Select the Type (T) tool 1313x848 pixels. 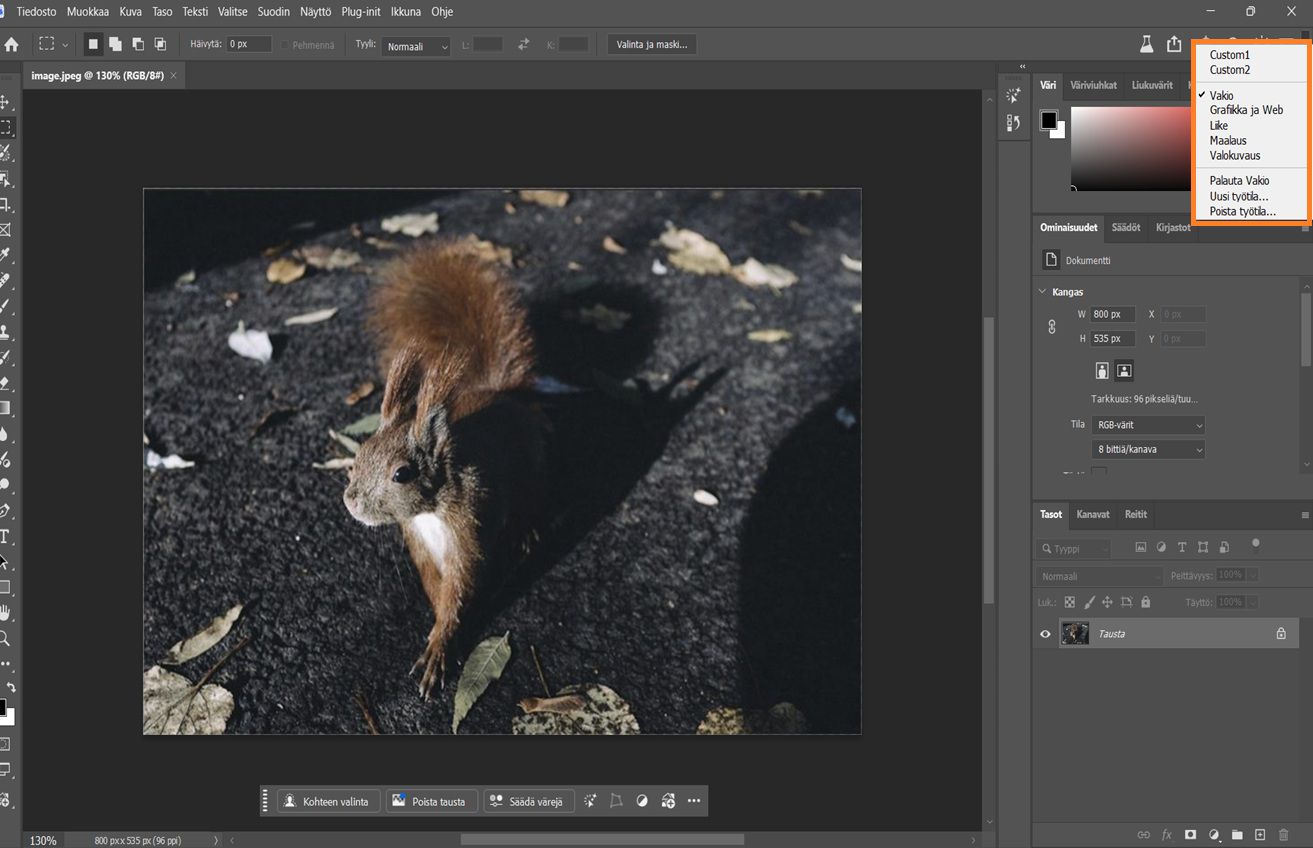pyautogui.click(x=5, y=536)
